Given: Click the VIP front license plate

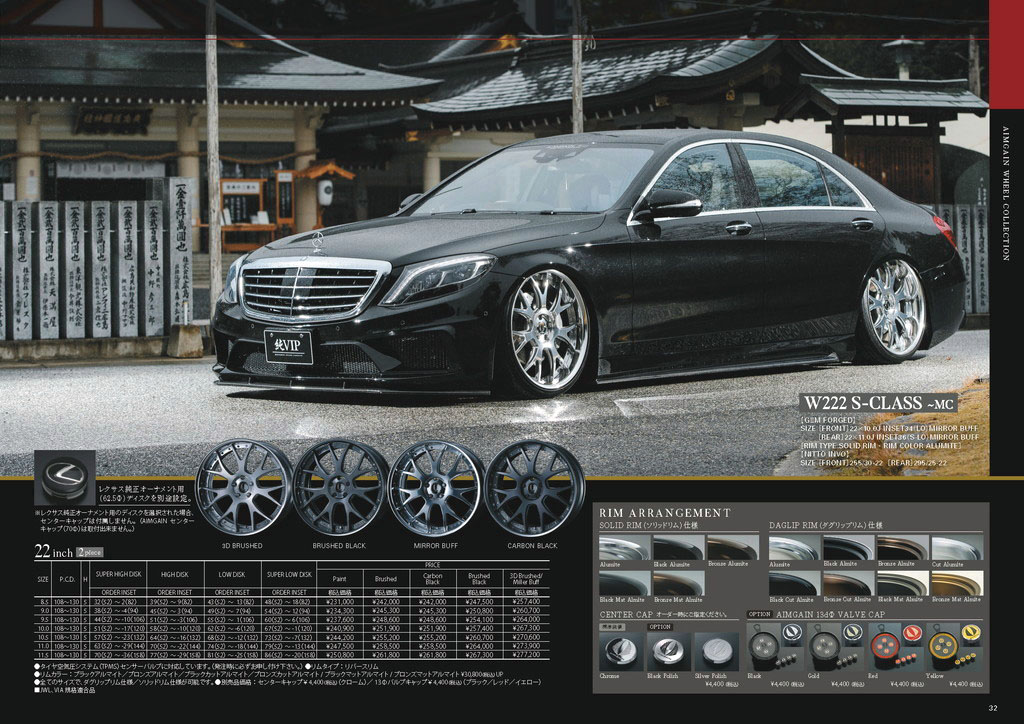Looking at the screenshot, I should click(289, 347).
